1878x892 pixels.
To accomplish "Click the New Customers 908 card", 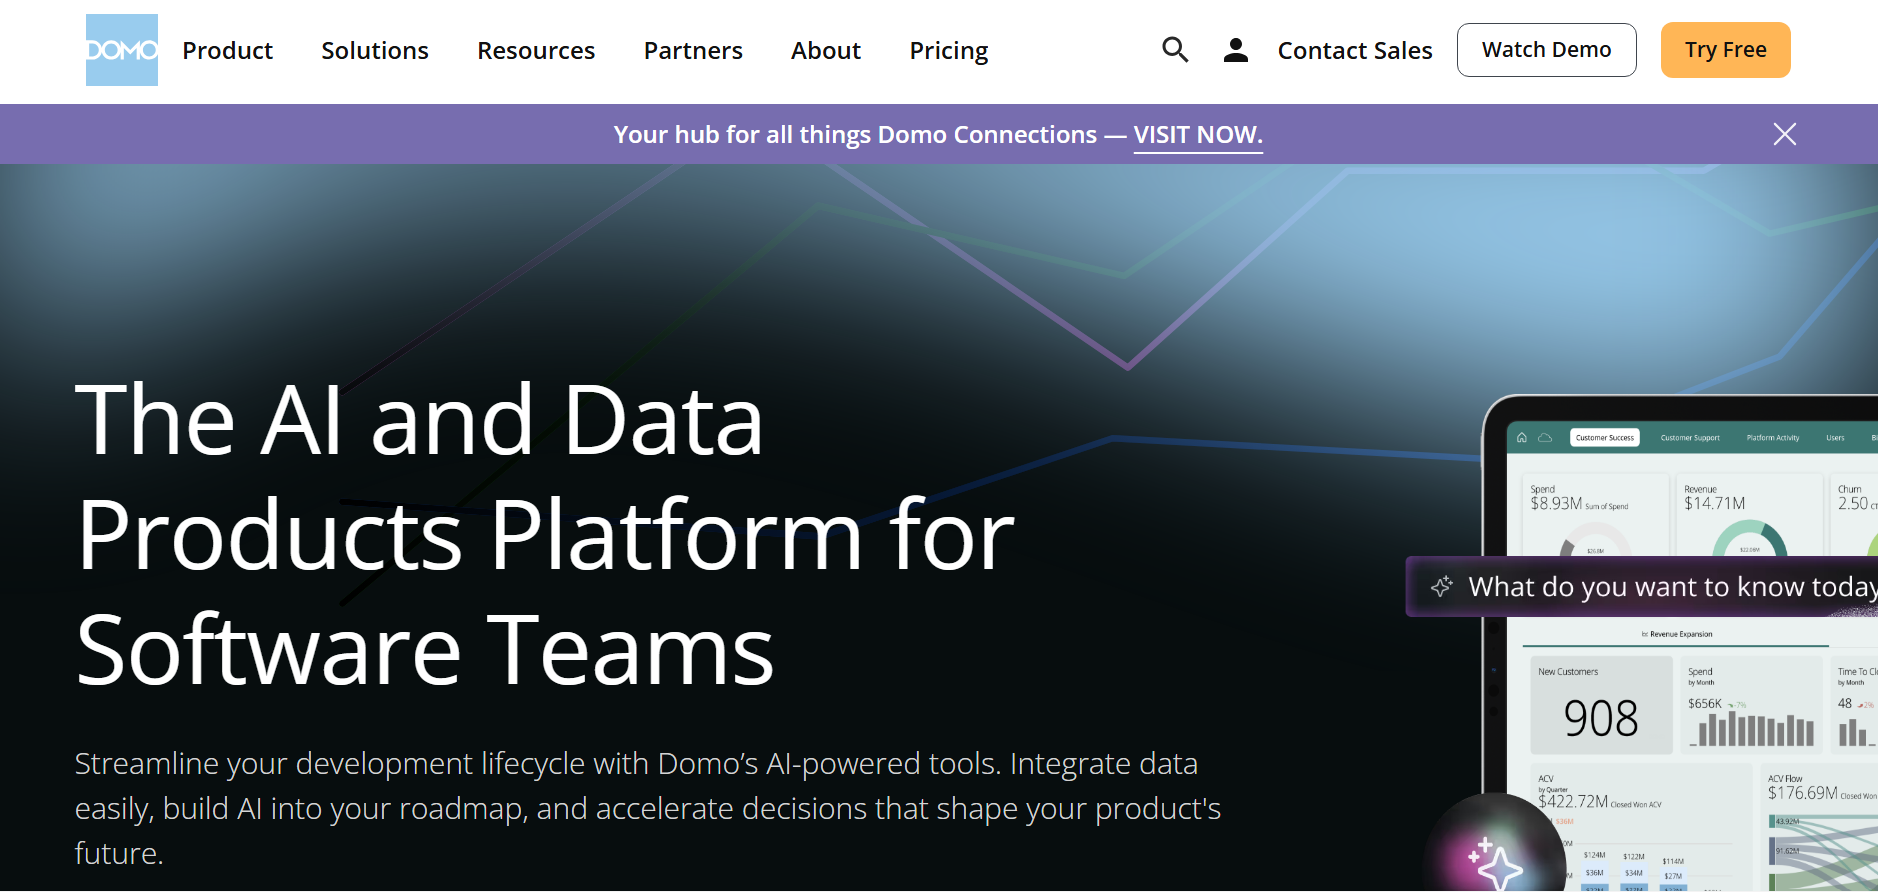I will [1601, 705].
